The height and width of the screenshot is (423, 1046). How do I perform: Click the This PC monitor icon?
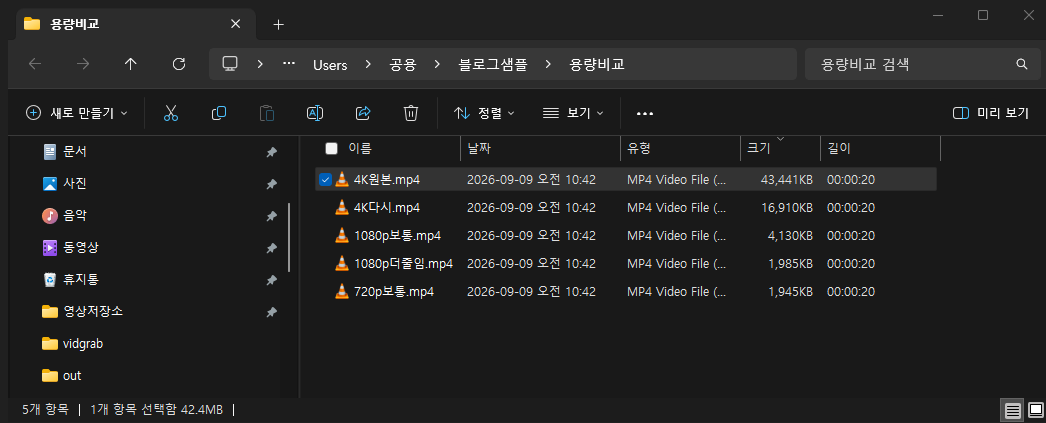coord(230,64)
